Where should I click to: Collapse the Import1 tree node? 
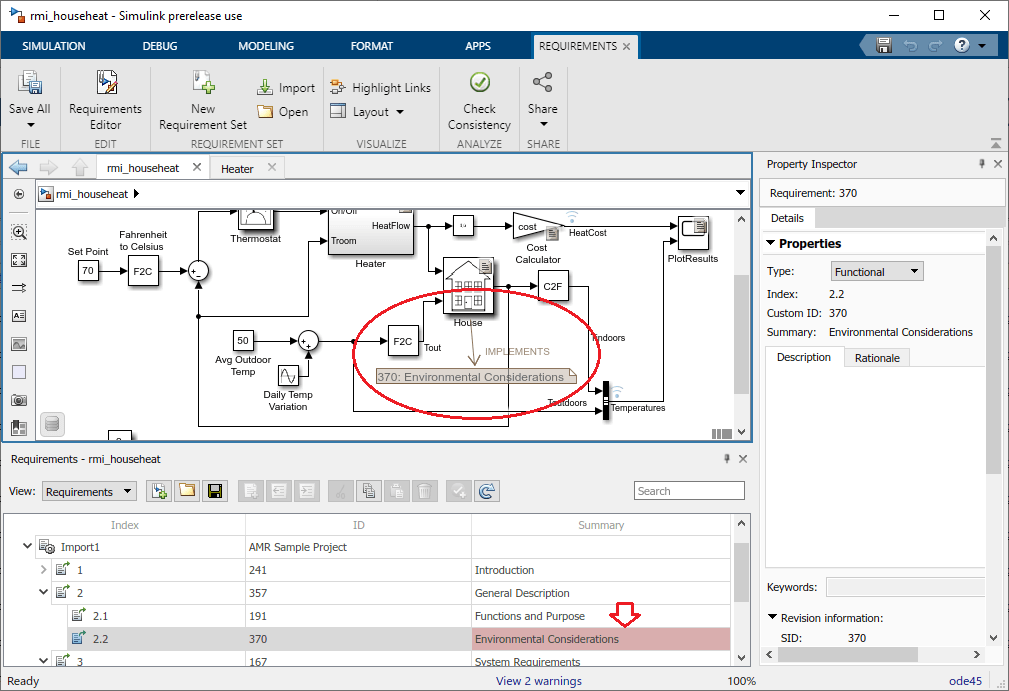pos(27,547)
